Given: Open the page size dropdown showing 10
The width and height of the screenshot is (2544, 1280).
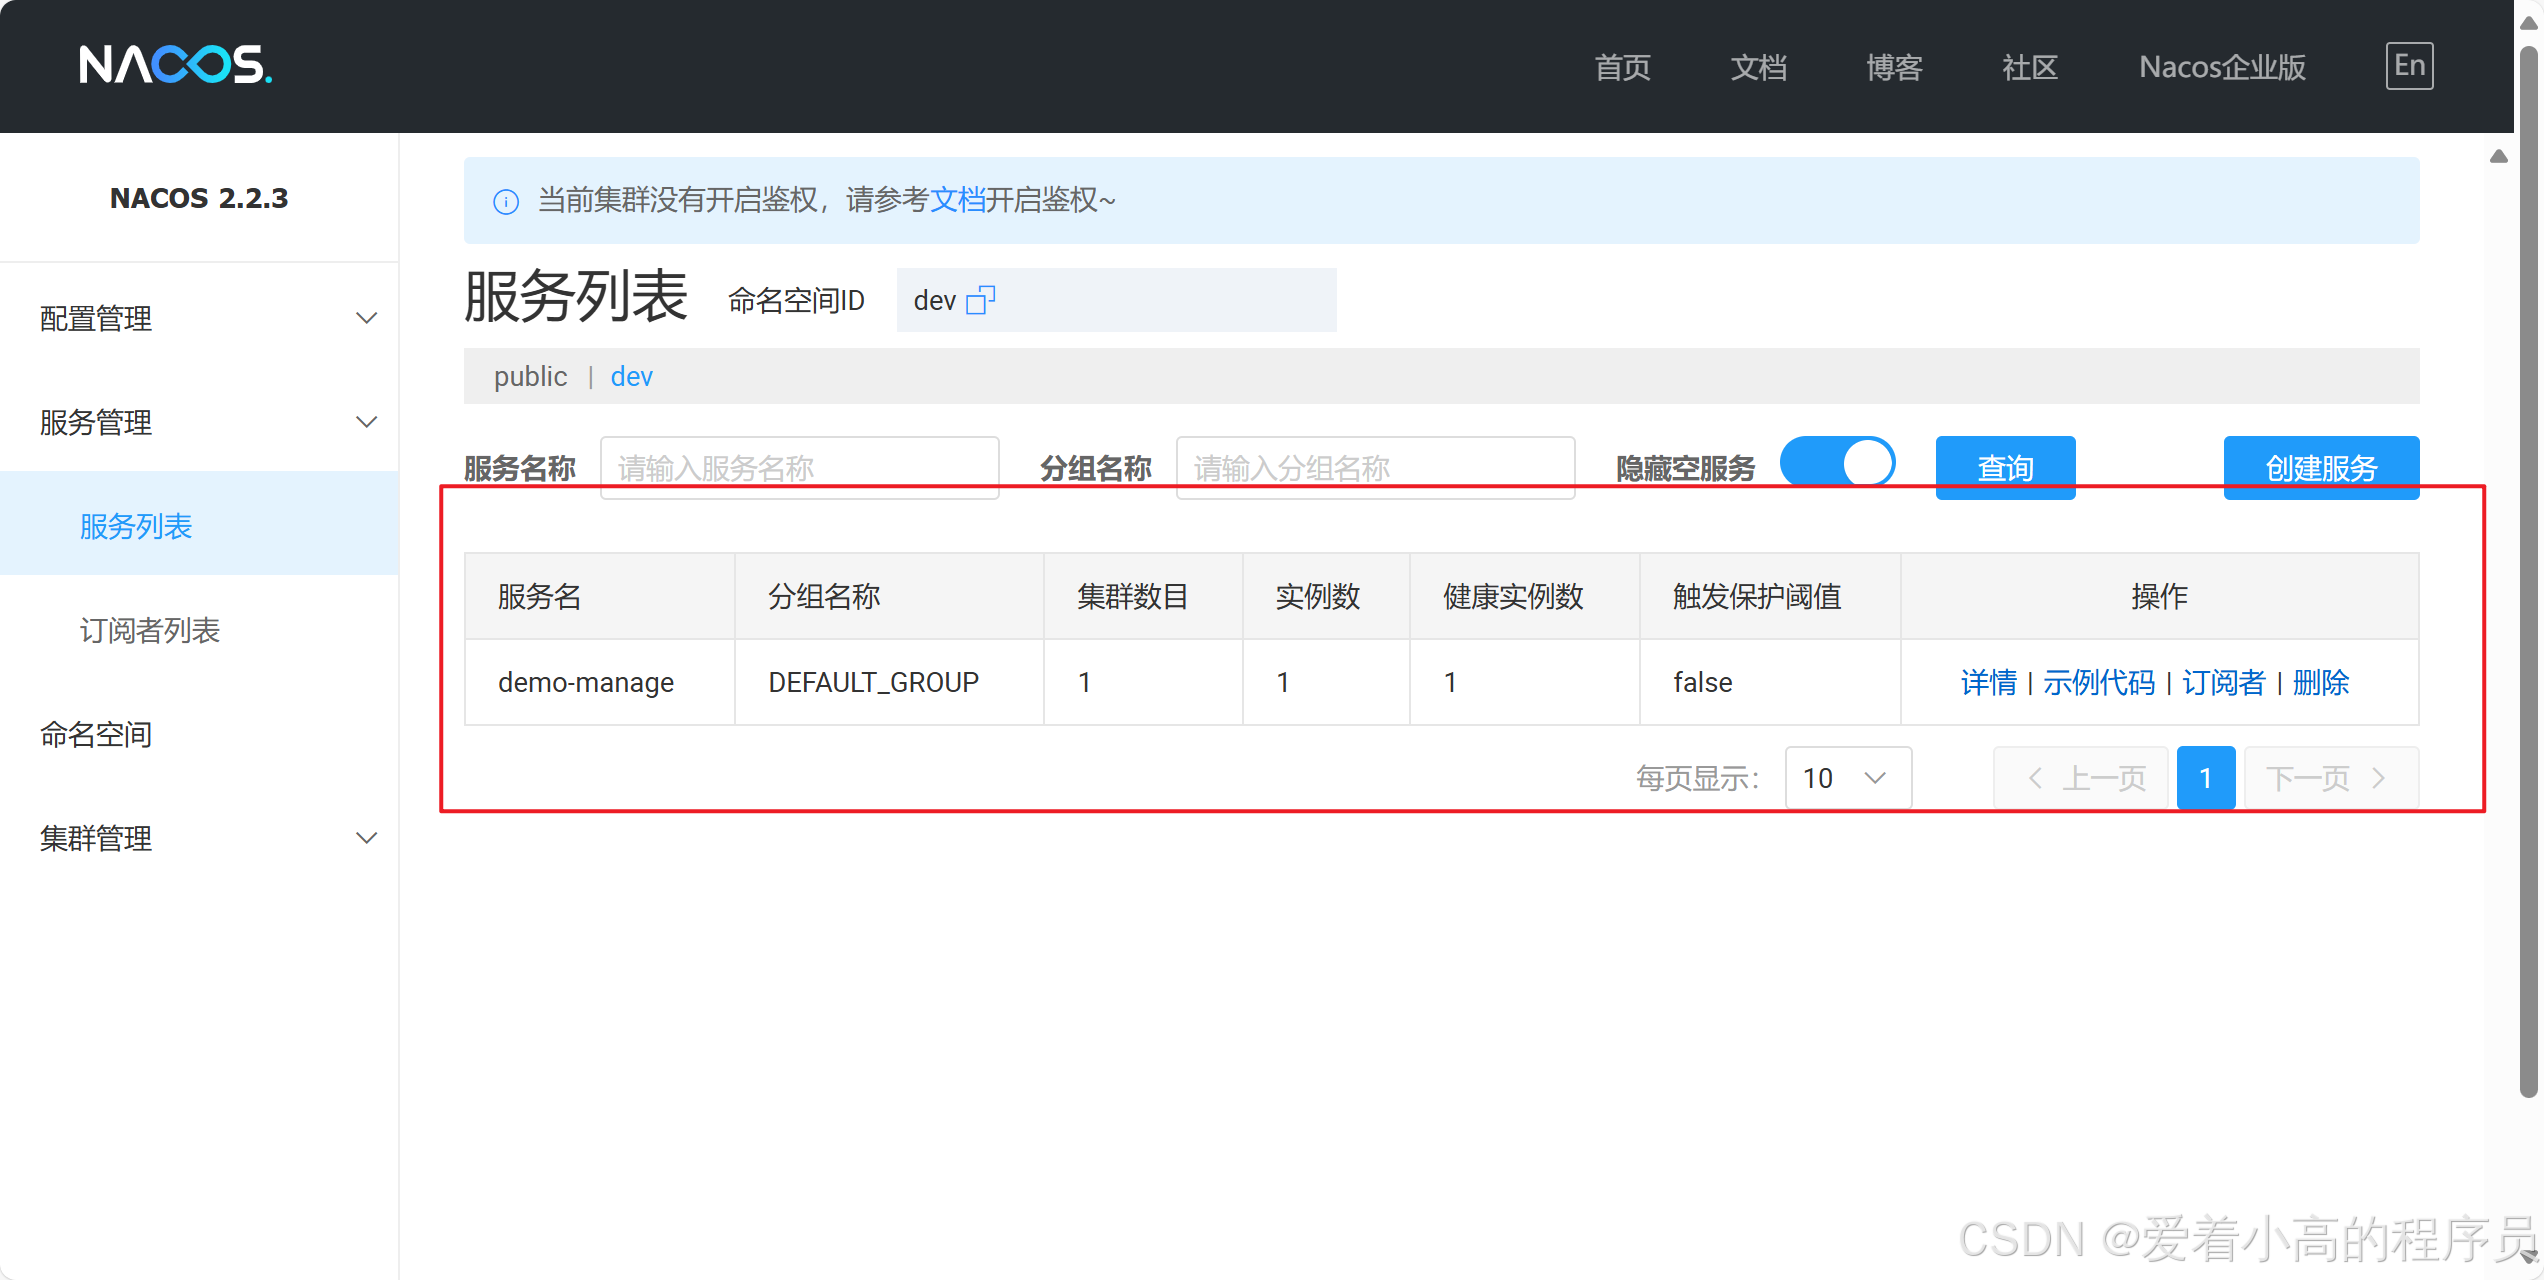Looking at the screenshot, I should coord(1847,778).
